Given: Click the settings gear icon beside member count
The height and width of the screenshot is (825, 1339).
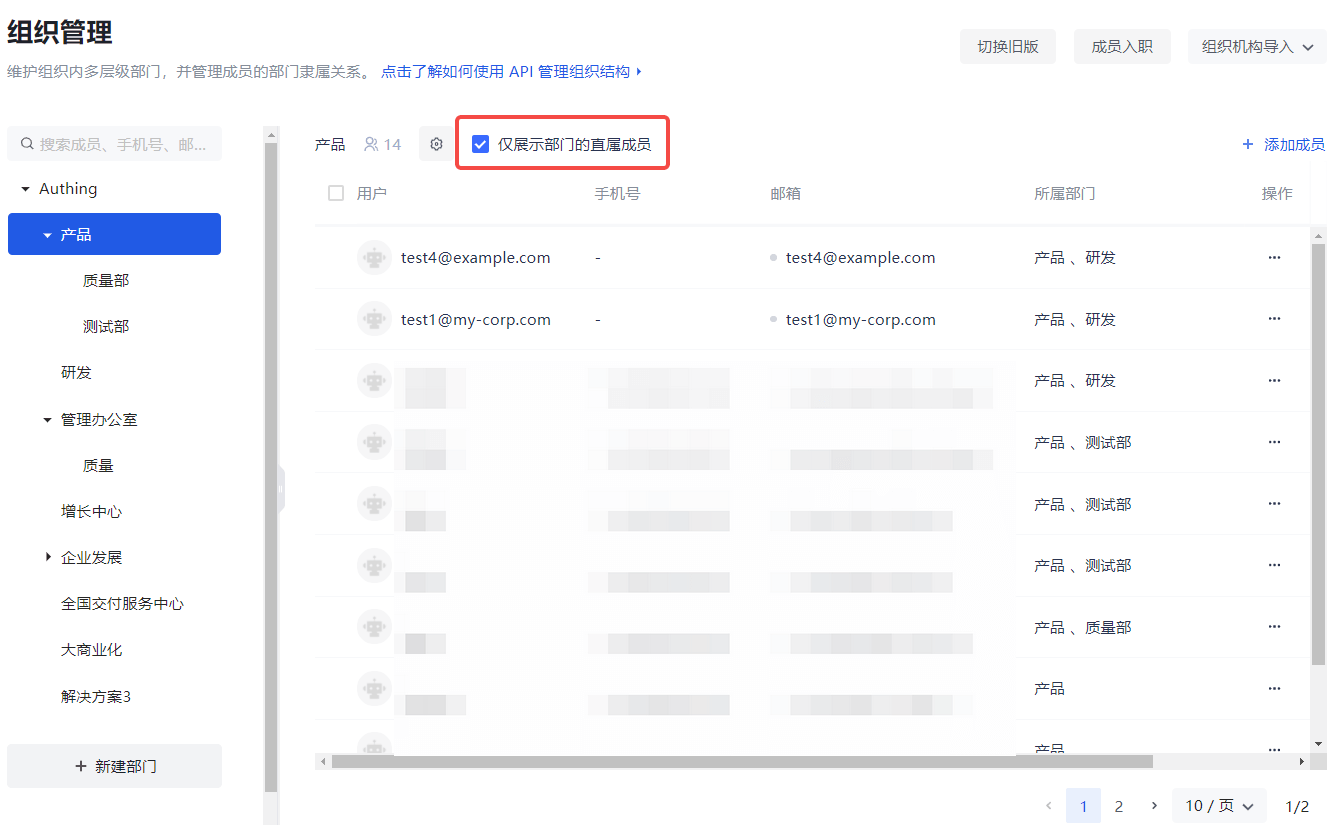Looking at the screenshot, I should coord(436,144).
